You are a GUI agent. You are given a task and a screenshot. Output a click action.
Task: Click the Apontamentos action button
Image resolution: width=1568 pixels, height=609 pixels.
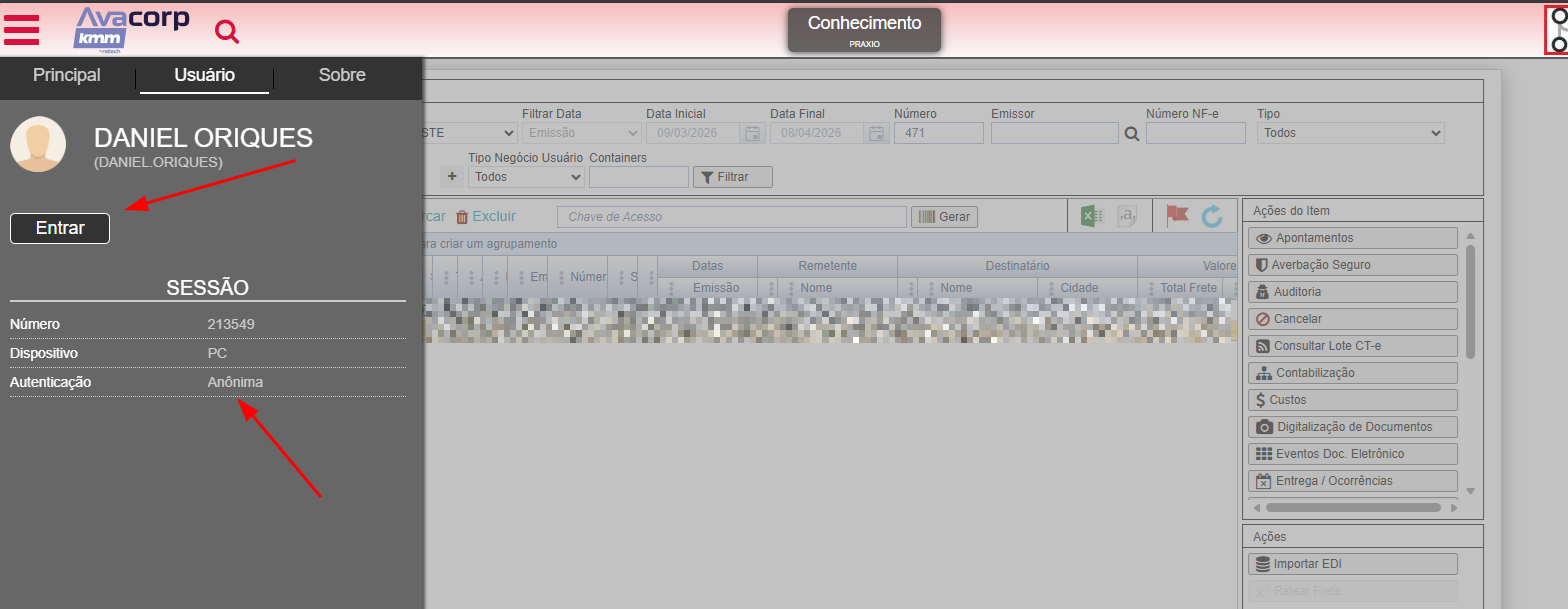tap(1352, 238)
